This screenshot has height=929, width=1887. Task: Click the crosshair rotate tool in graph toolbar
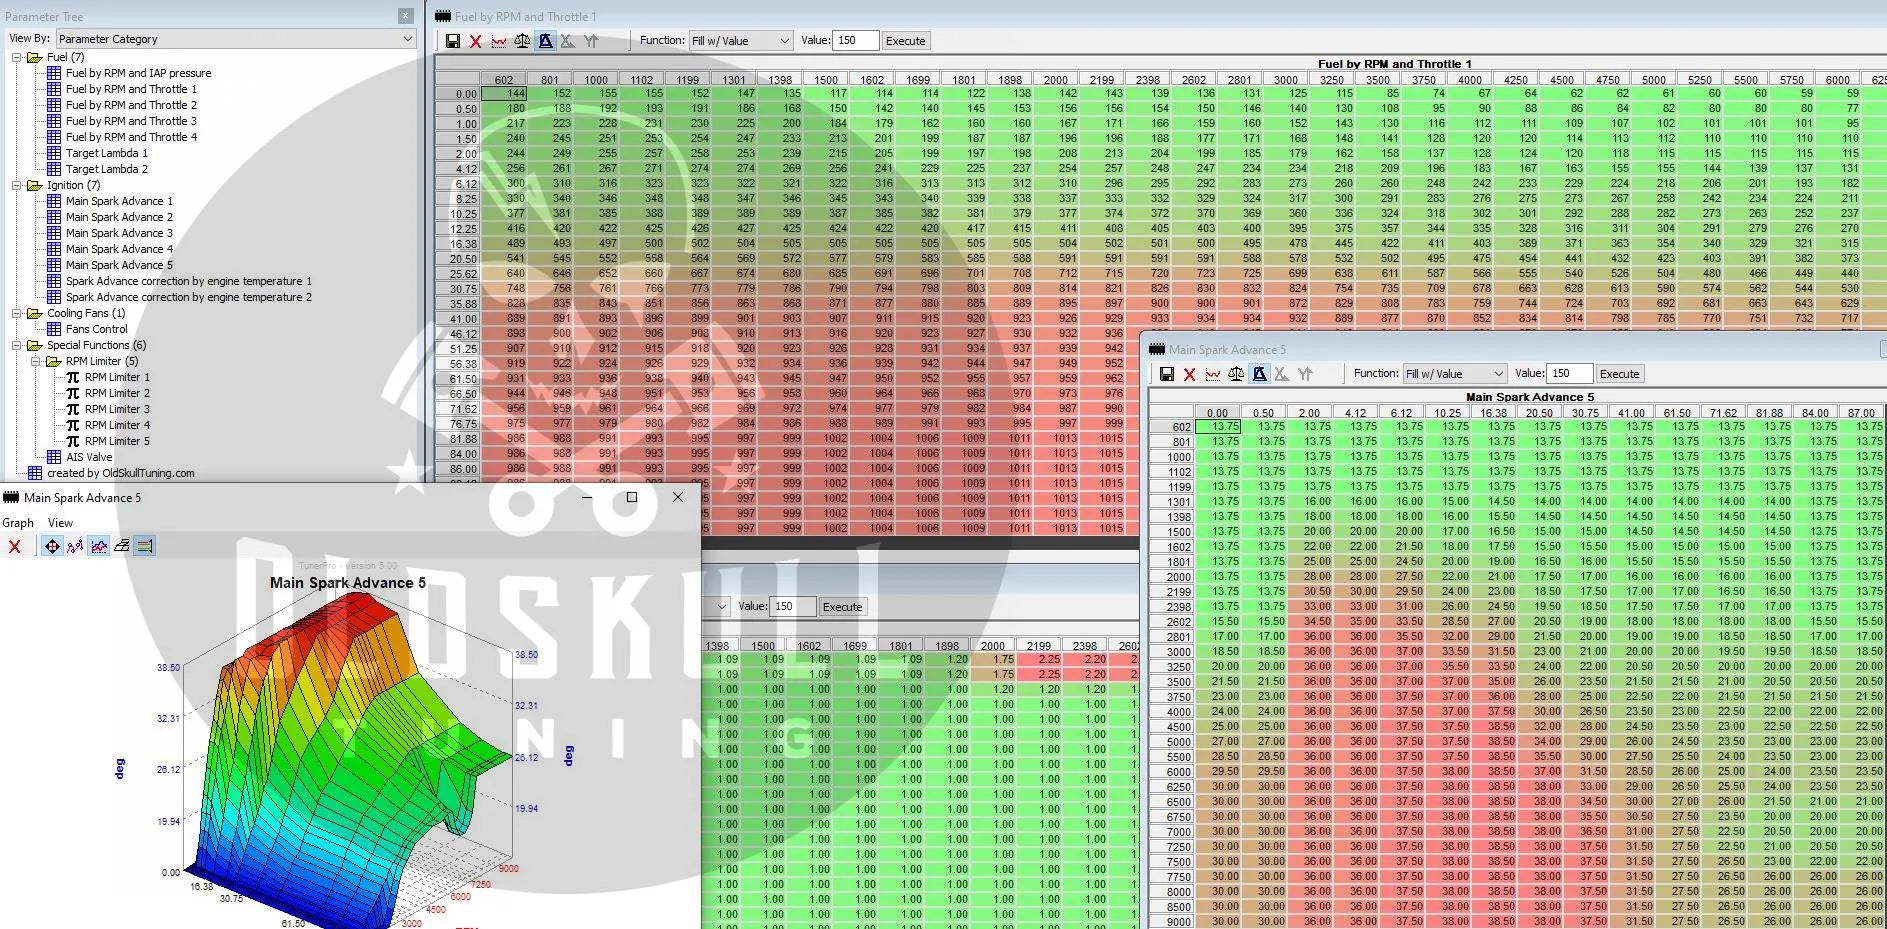(52, 546)
